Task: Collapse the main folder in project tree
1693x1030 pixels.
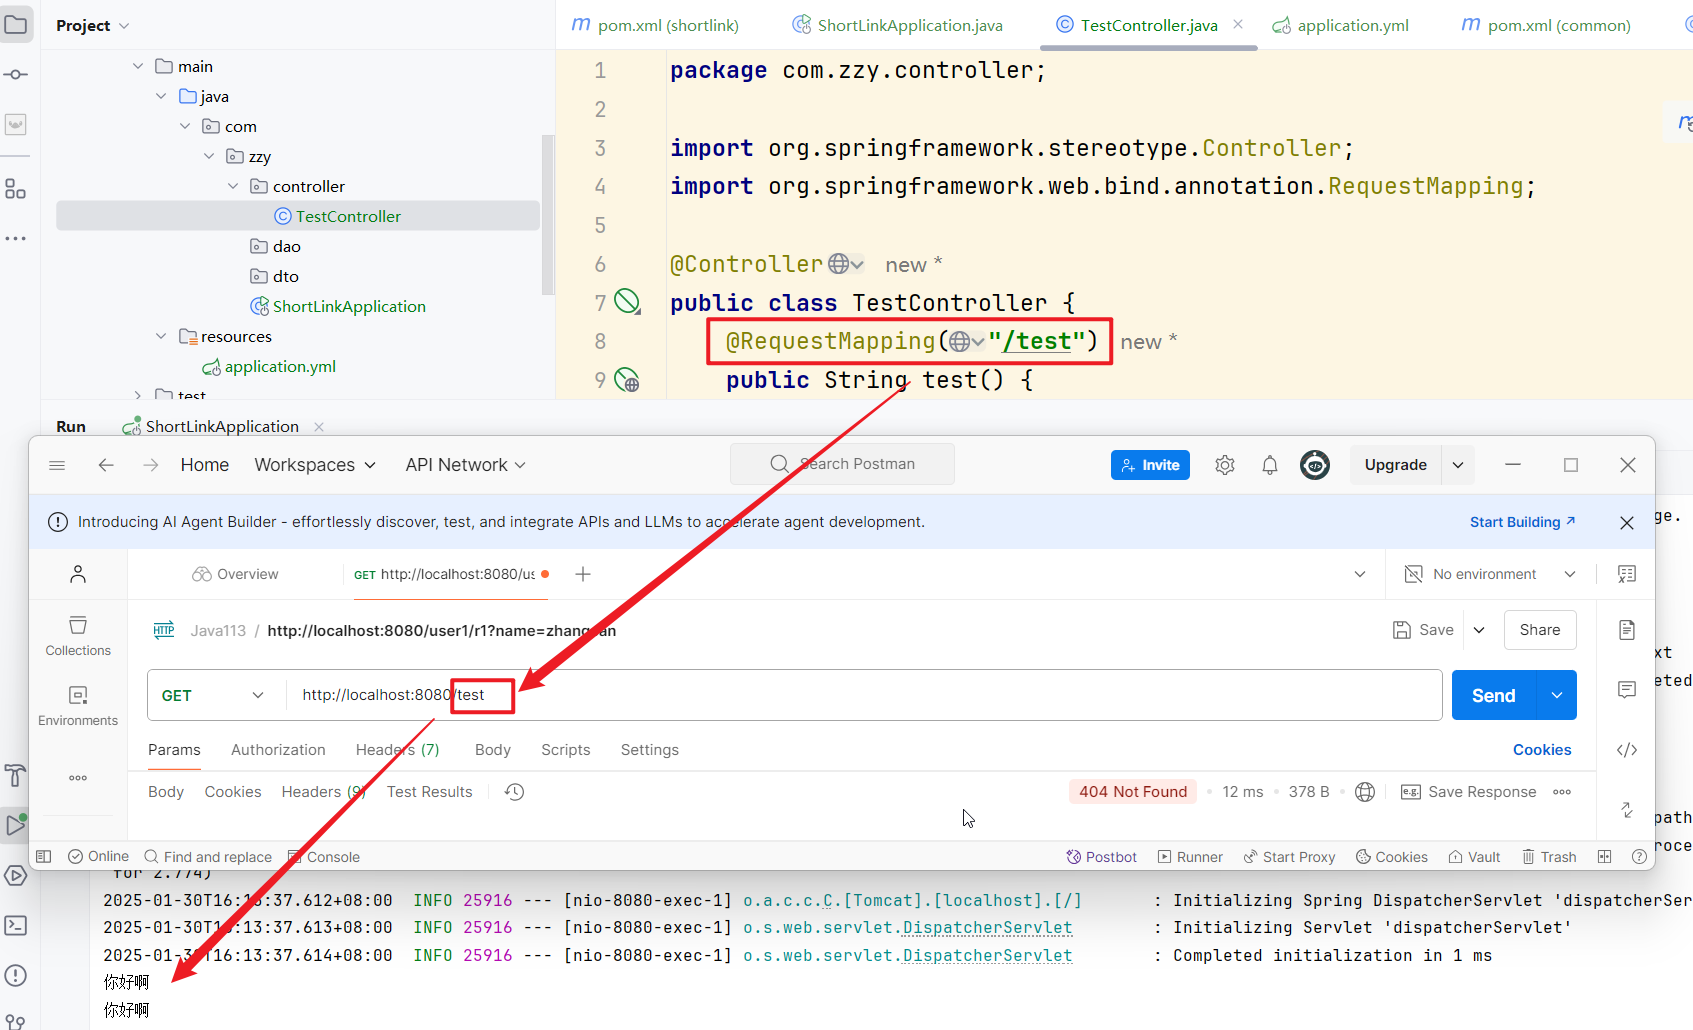Action: [x=138, y=66]
